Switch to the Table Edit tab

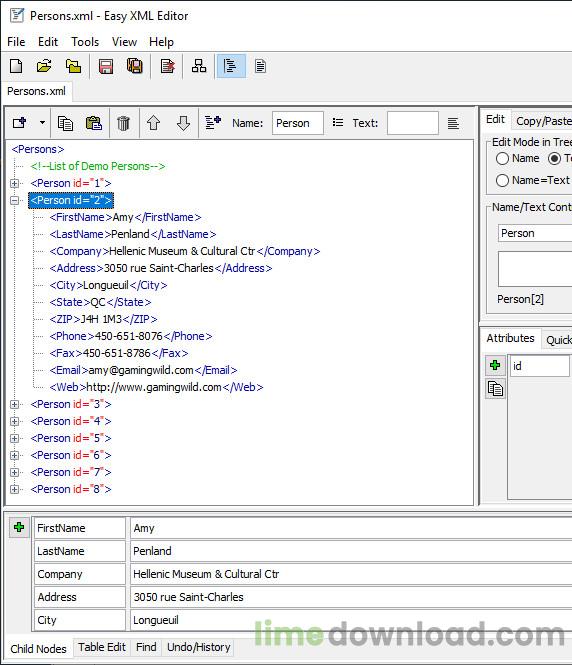coord(102,647)
